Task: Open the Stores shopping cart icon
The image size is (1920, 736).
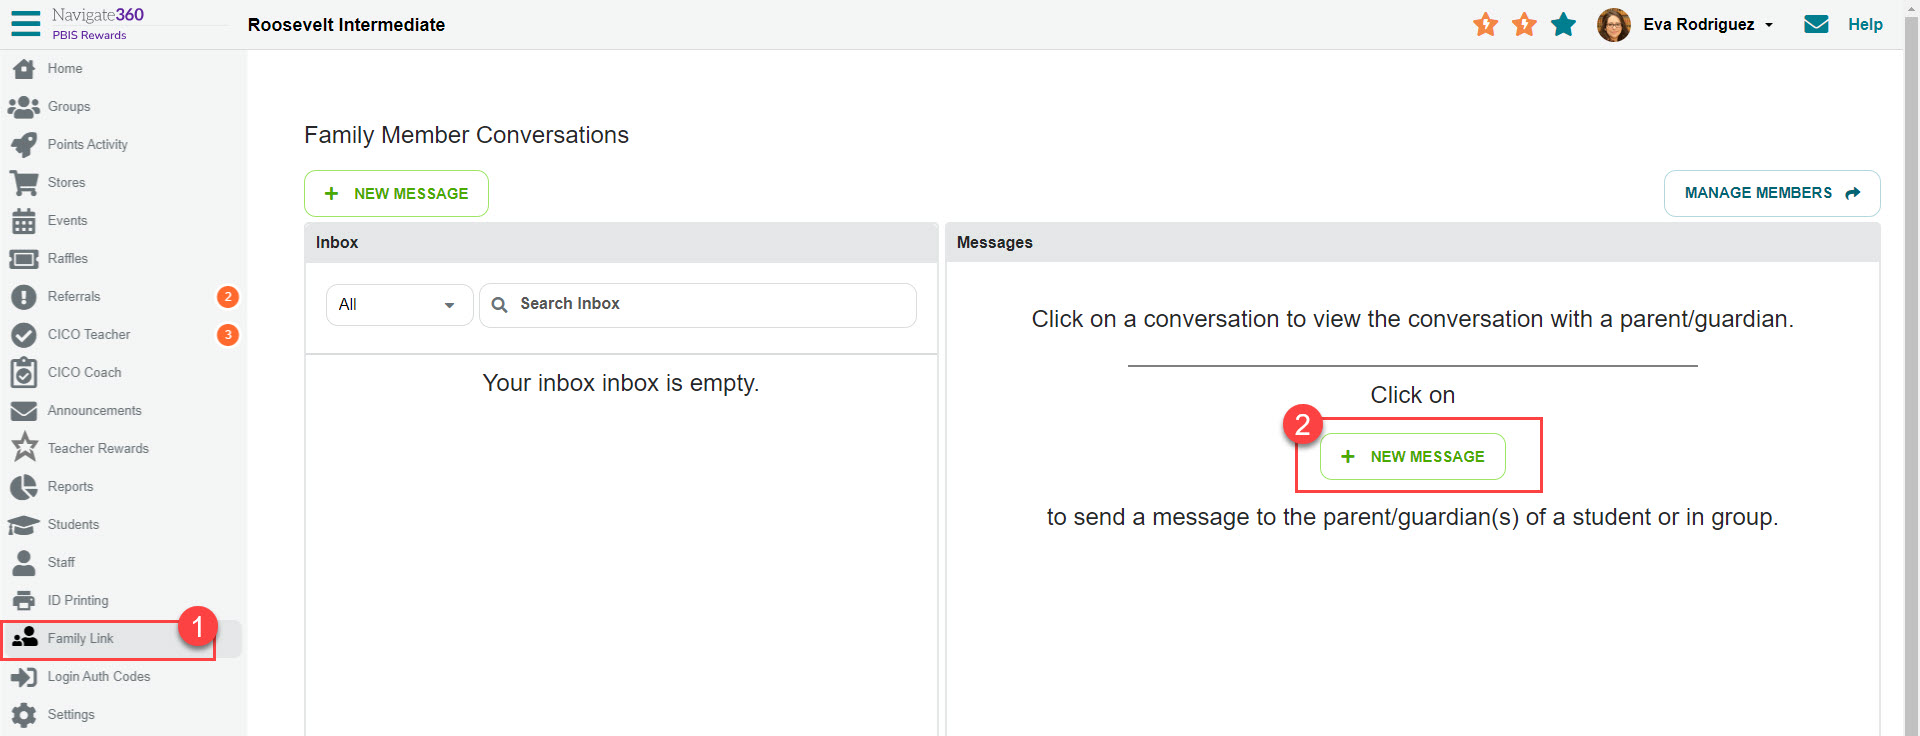Action: click(x=24, y=183)
